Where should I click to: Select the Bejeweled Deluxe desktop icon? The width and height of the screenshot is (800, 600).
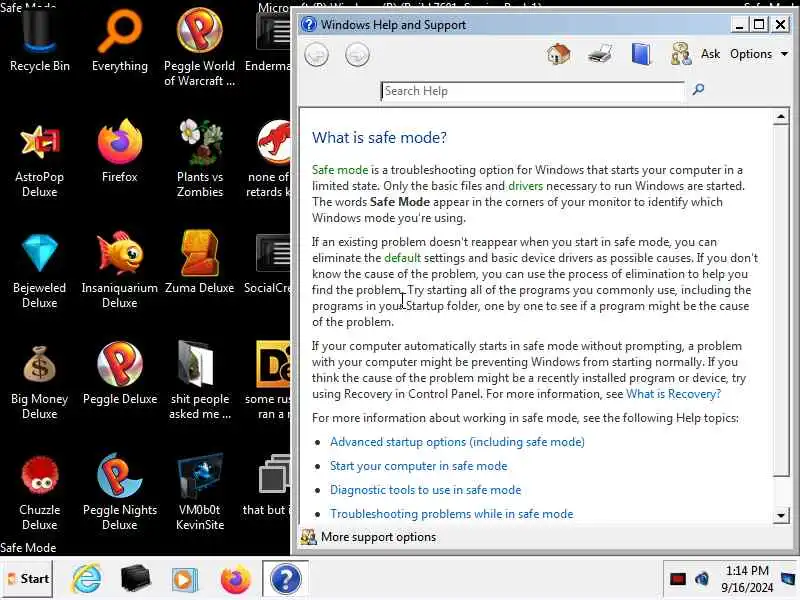tap(40, 271)
